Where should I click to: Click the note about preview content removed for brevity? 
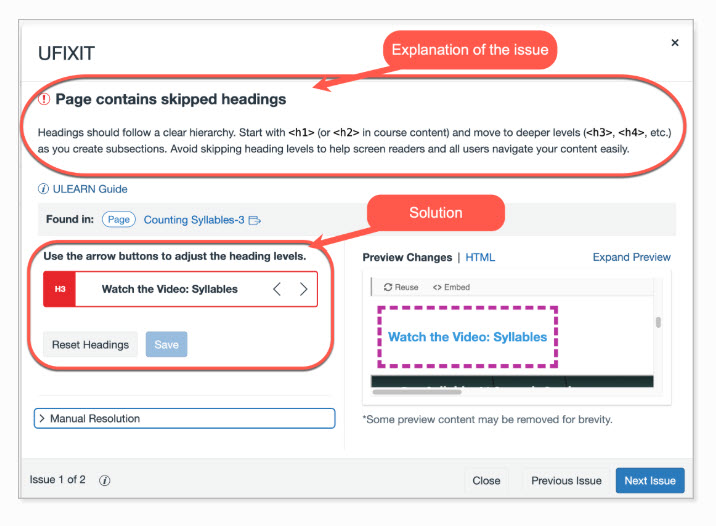pos(487,420)
